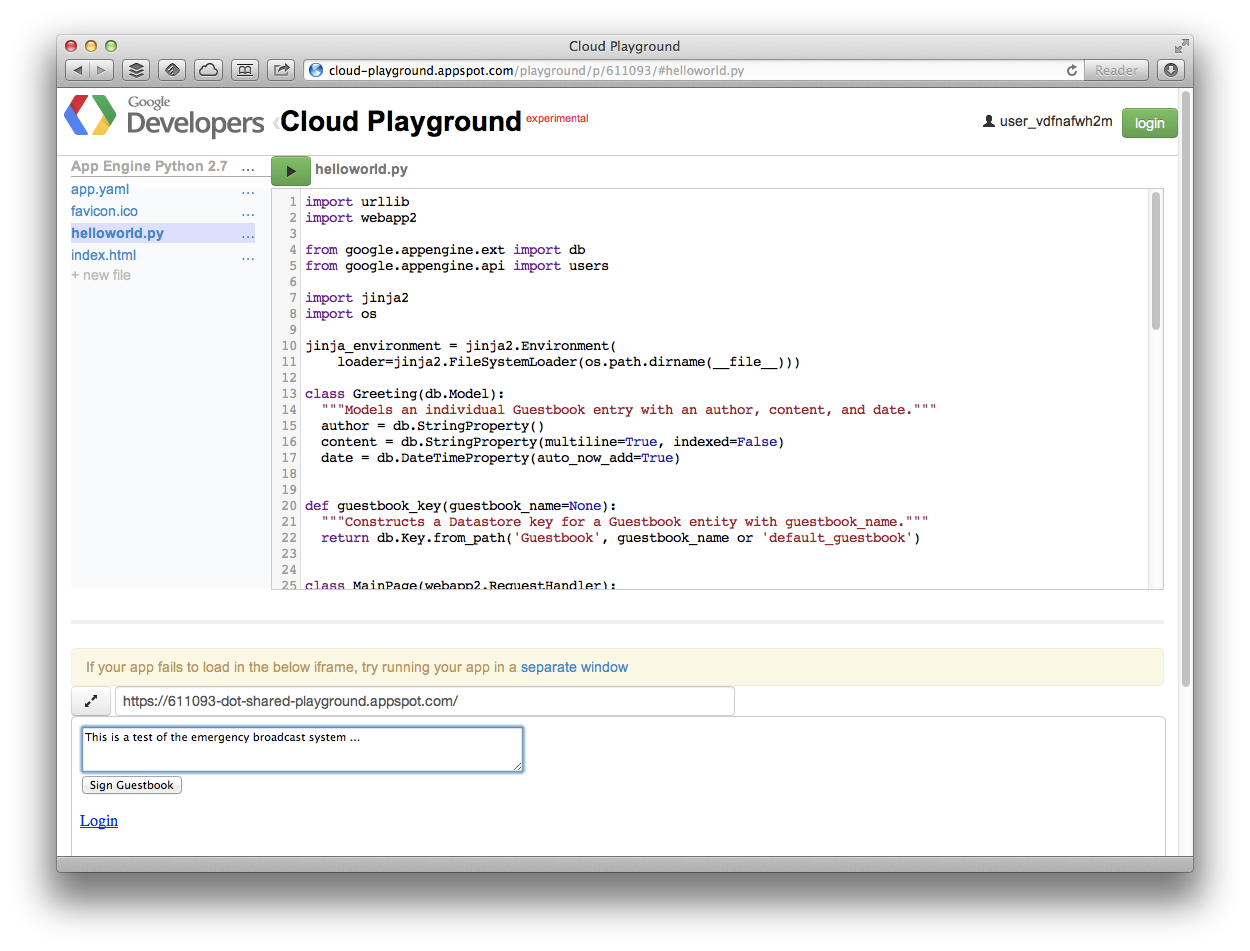Open favicon.ico file
This screenshot has width=1250, height=951.
click(105, 211)
